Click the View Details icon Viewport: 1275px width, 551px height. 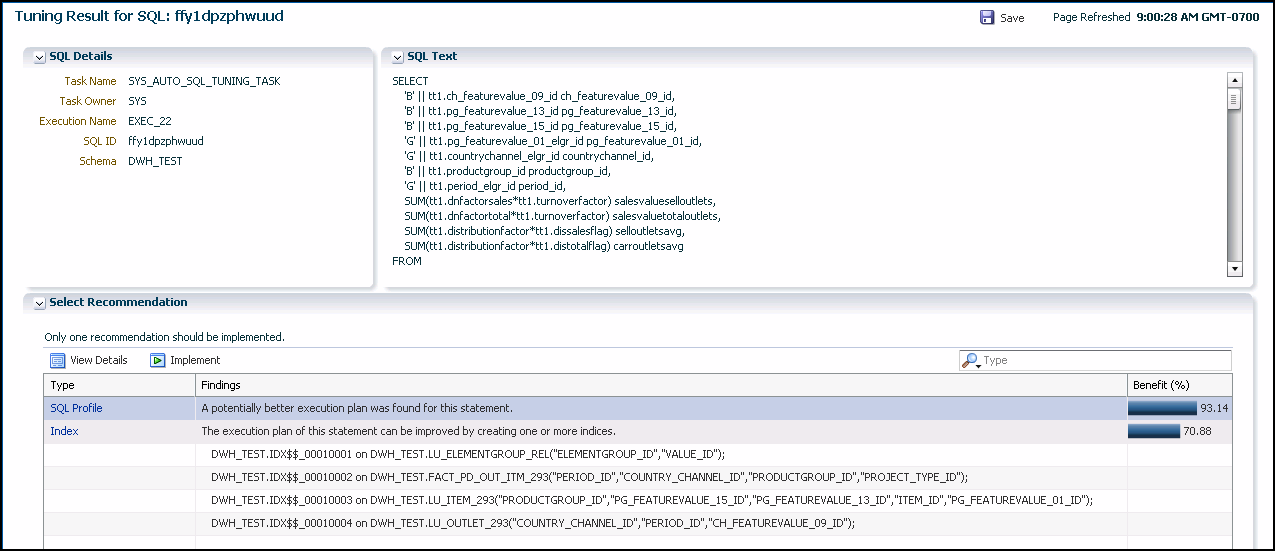(58, 360)
